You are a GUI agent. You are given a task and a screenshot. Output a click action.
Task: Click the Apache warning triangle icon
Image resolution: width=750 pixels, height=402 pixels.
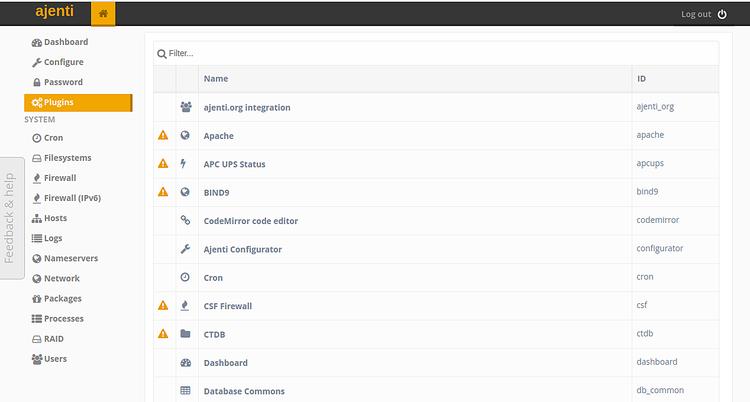[163, 135]
